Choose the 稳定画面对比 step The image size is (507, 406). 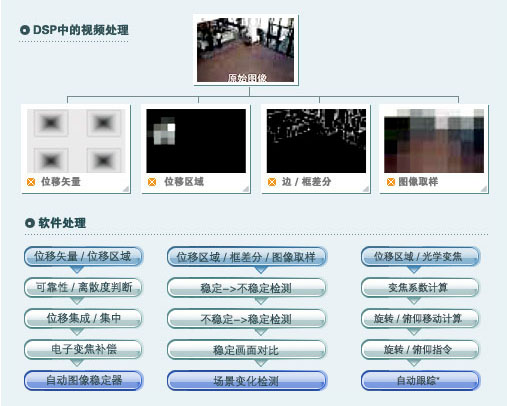click(247, 349)
